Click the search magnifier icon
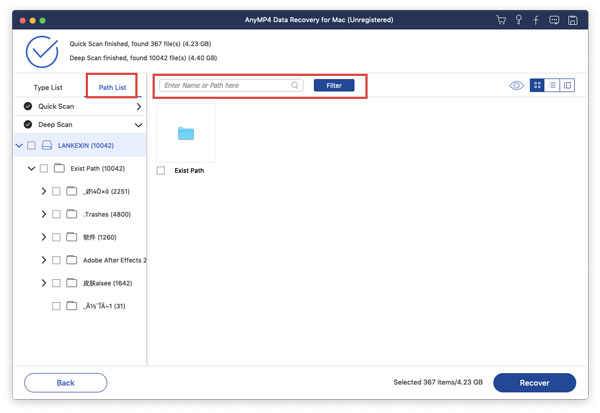Viewport: 600px width, 413px height. [295, 85]
